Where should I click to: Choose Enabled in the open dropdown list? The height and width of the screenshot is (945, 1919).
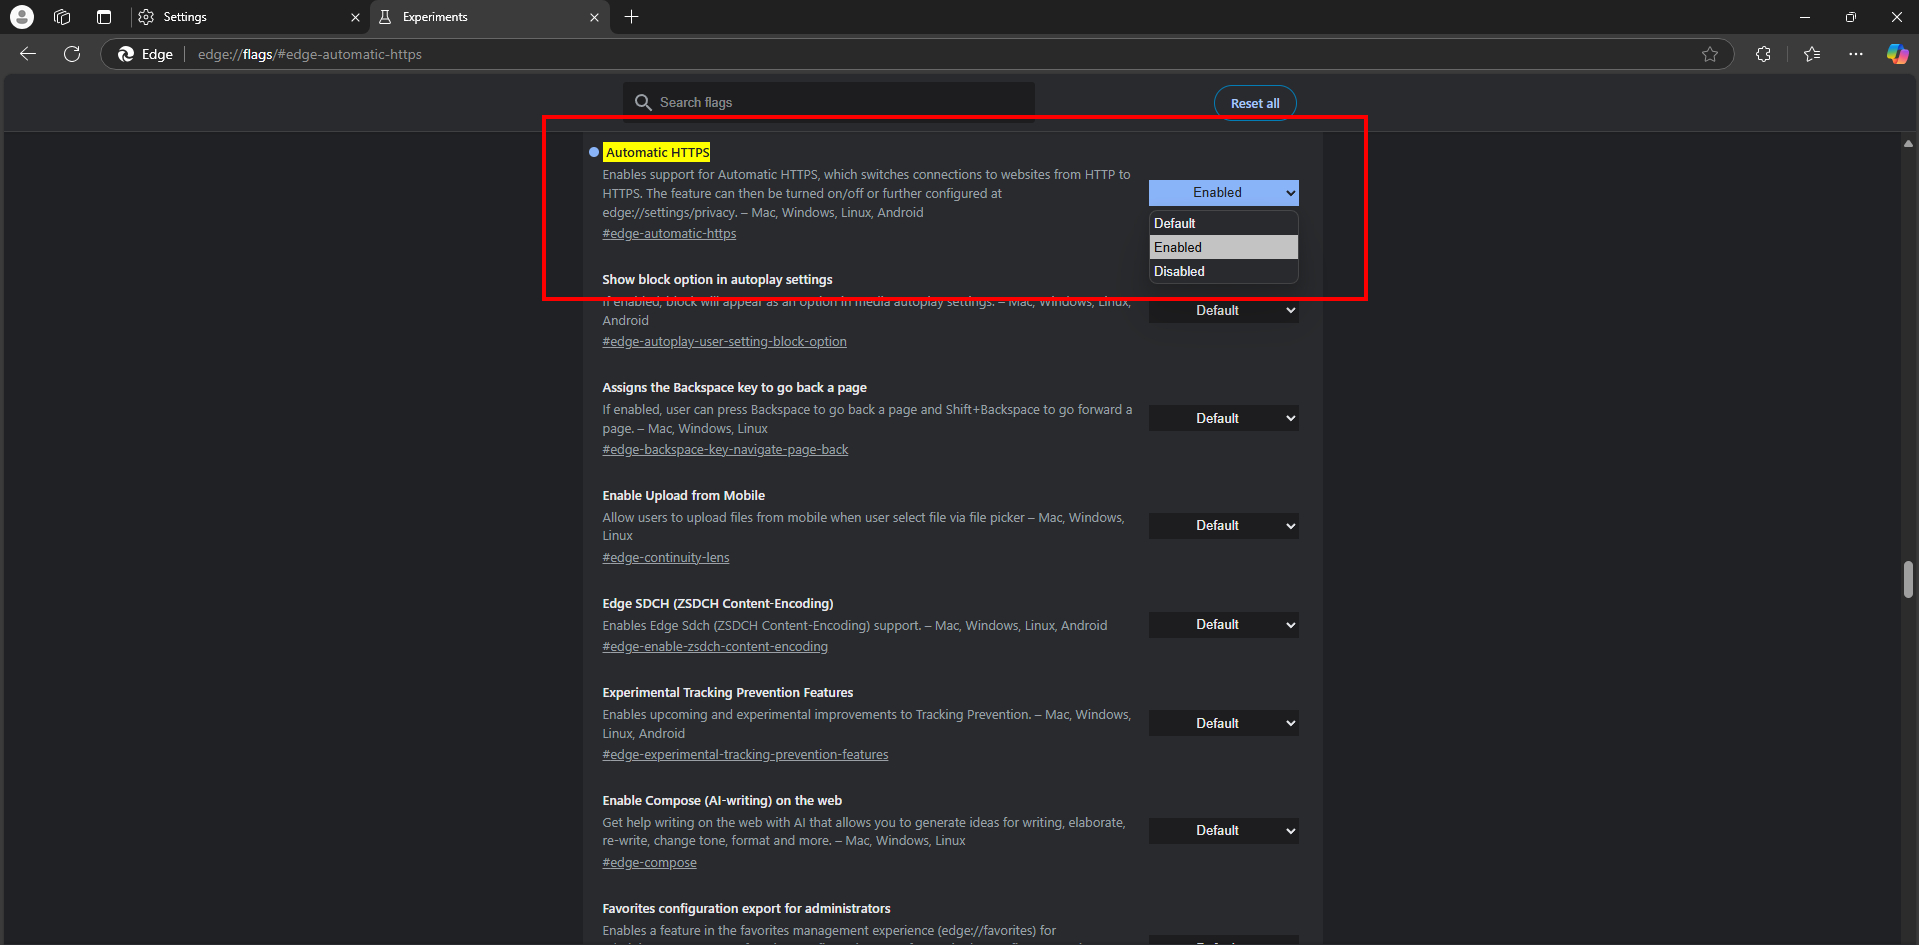(x=1223, y=247)
